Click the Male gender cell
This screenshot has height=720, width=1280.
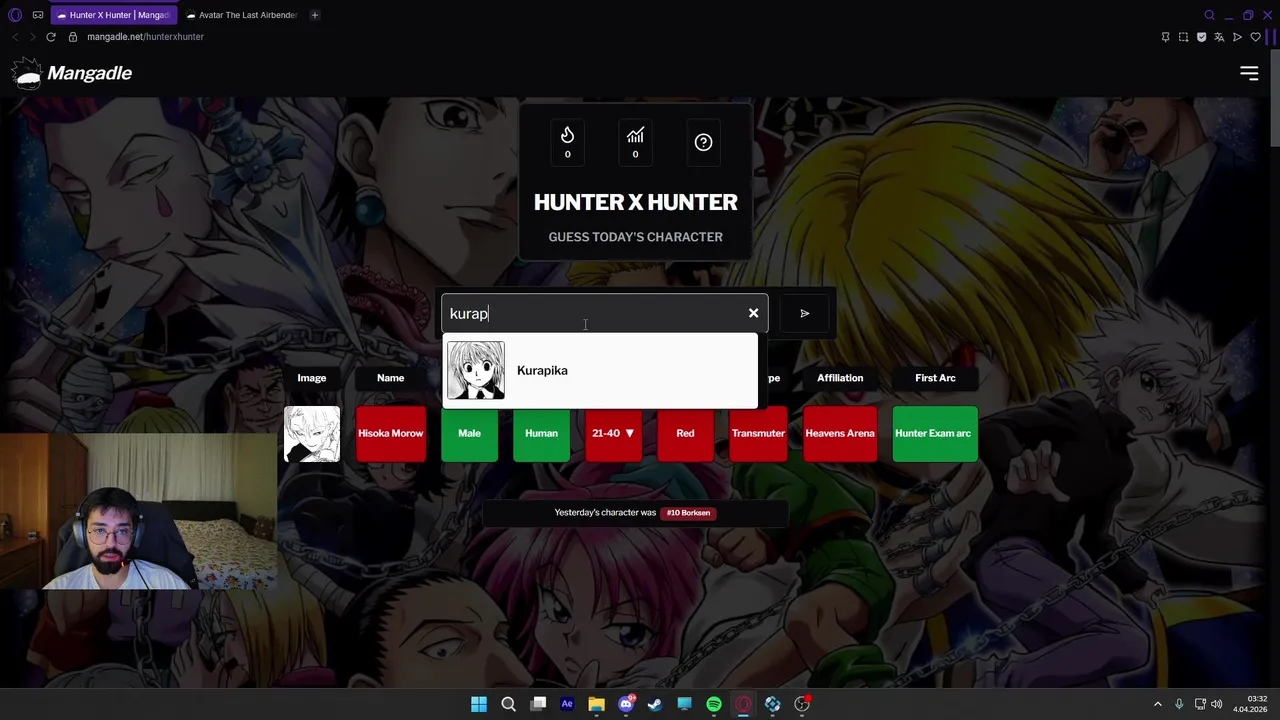click(469, 433)
